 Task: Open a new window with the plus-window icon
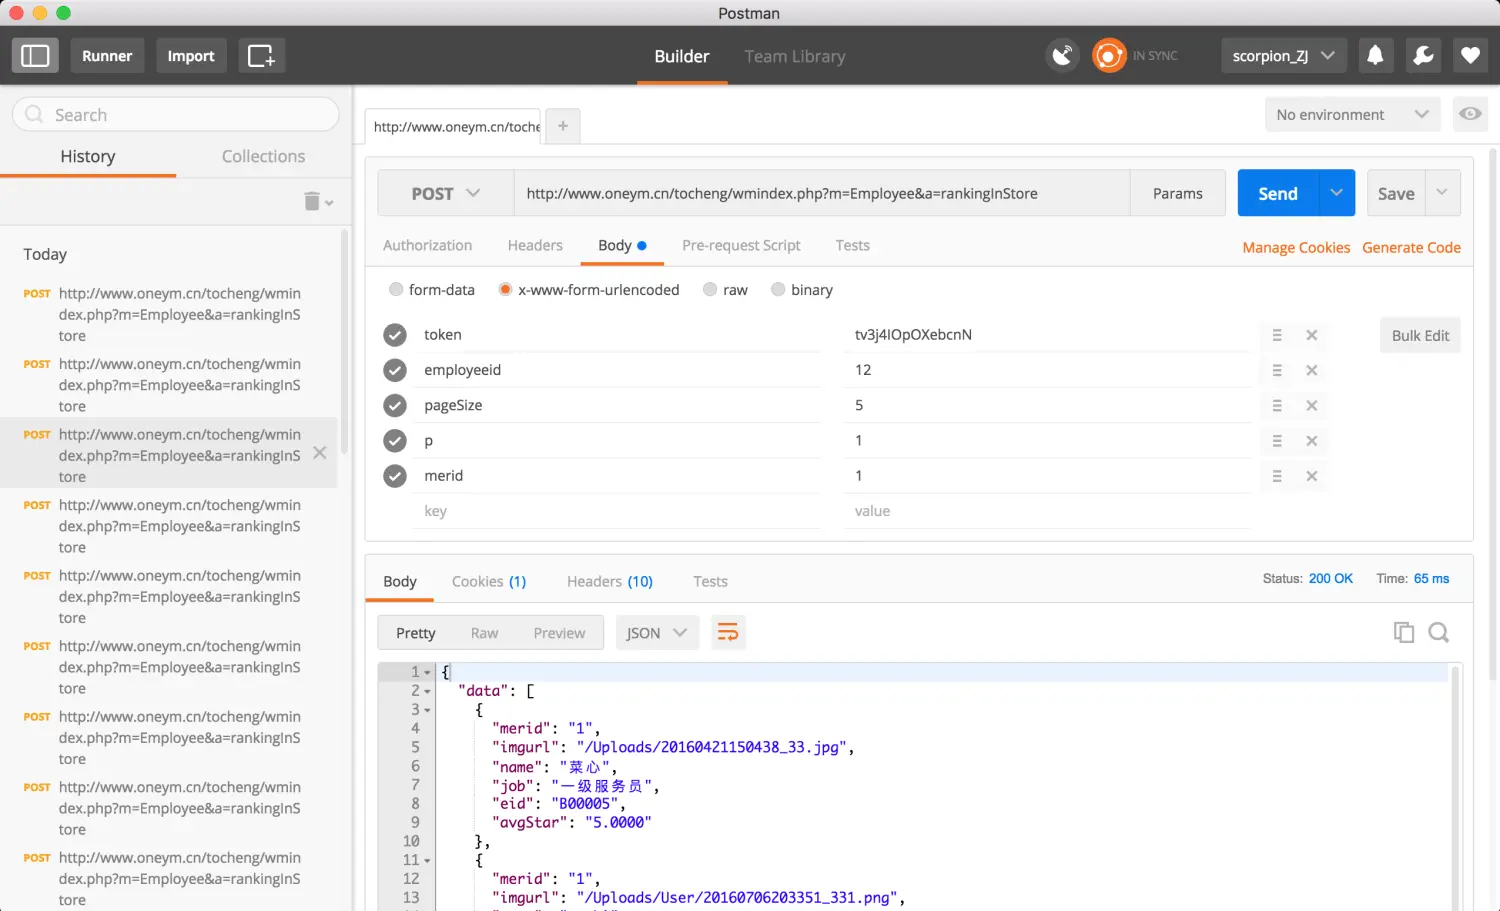[261, 56]
